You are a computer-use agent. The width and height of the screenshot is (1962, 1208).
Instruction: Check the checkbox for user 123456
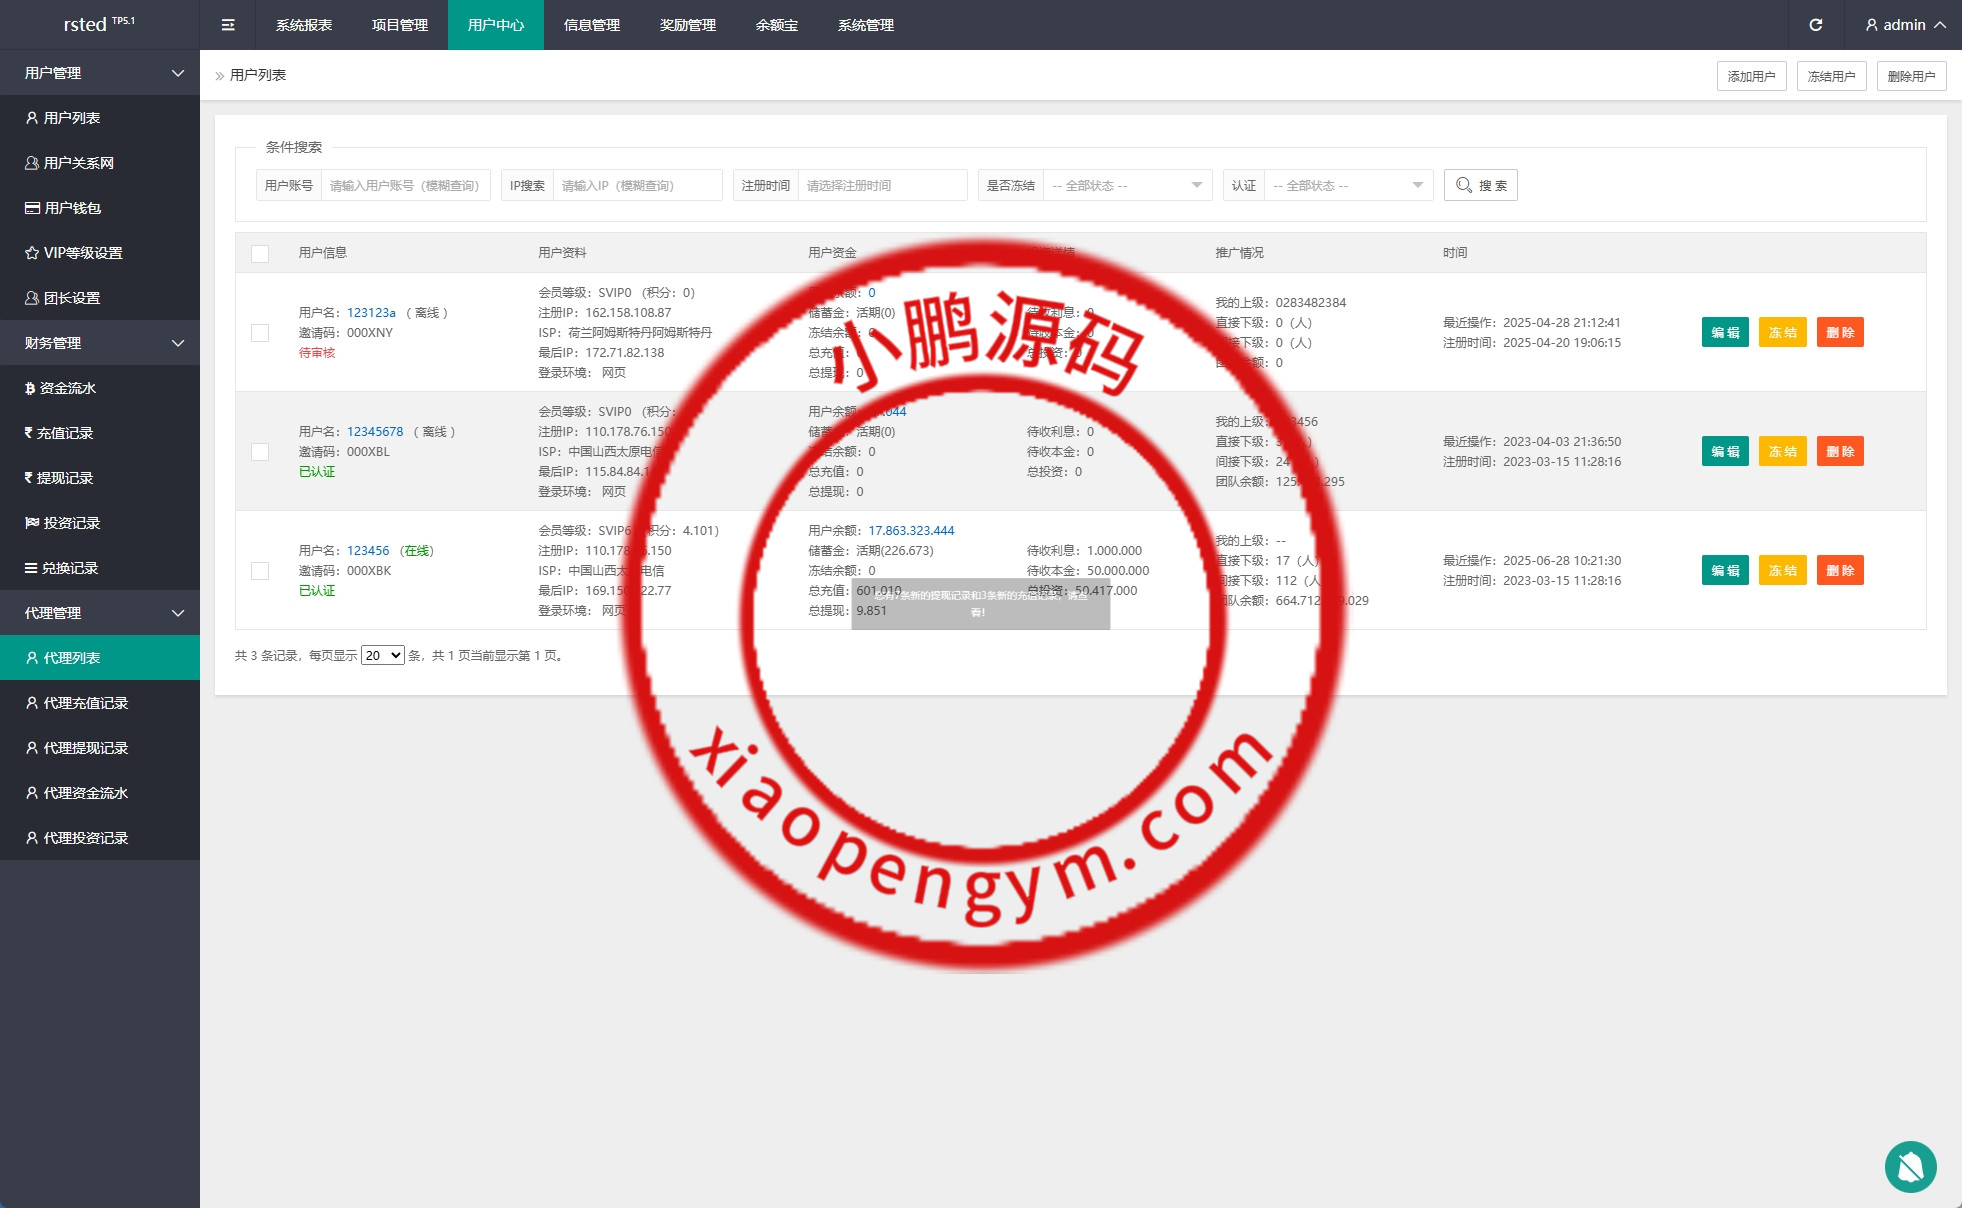[260, 570]
